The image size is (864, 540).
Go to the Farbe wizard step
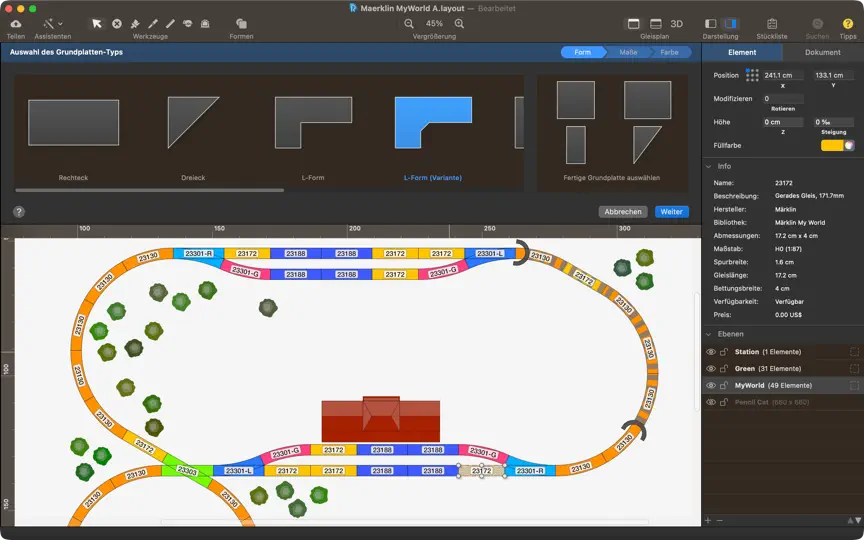[669, 52]
